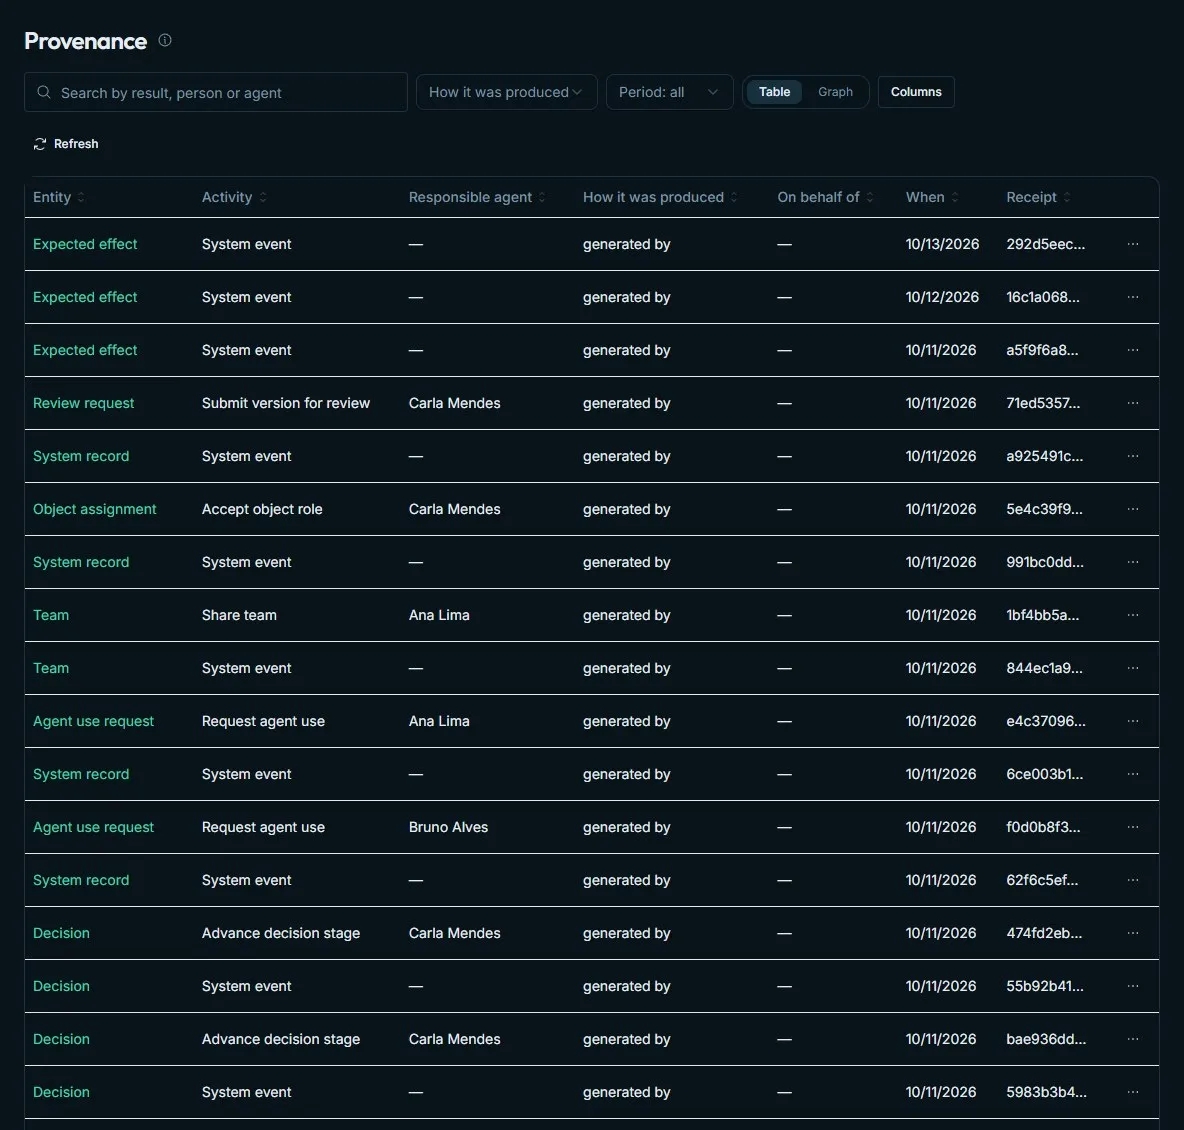Viewport: 1184px width, 1130px height.
Task: Open row menu for receipt 5e4c39f9
Action: click(1133, 508)
